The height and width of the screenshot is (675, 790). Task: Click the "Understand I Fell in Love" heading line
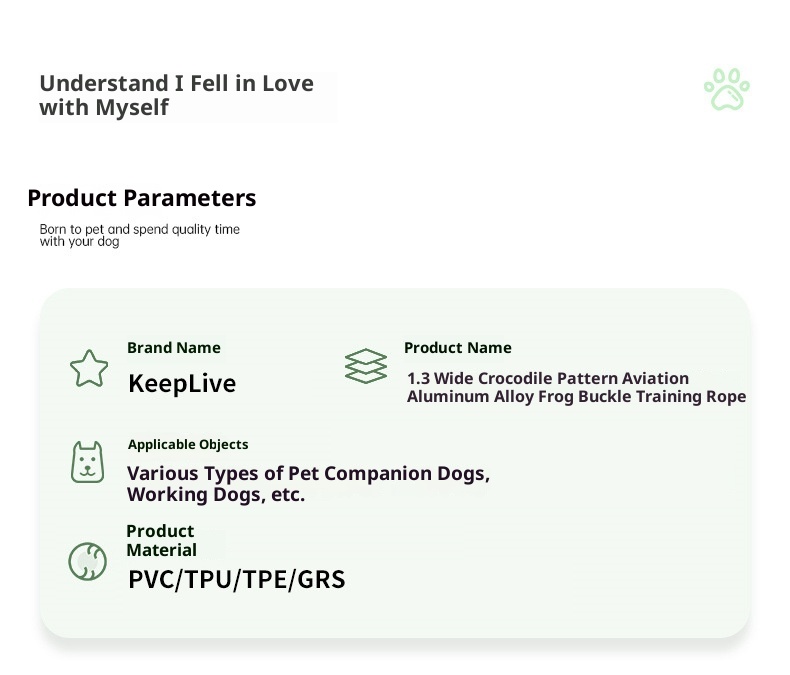point(176,84)
